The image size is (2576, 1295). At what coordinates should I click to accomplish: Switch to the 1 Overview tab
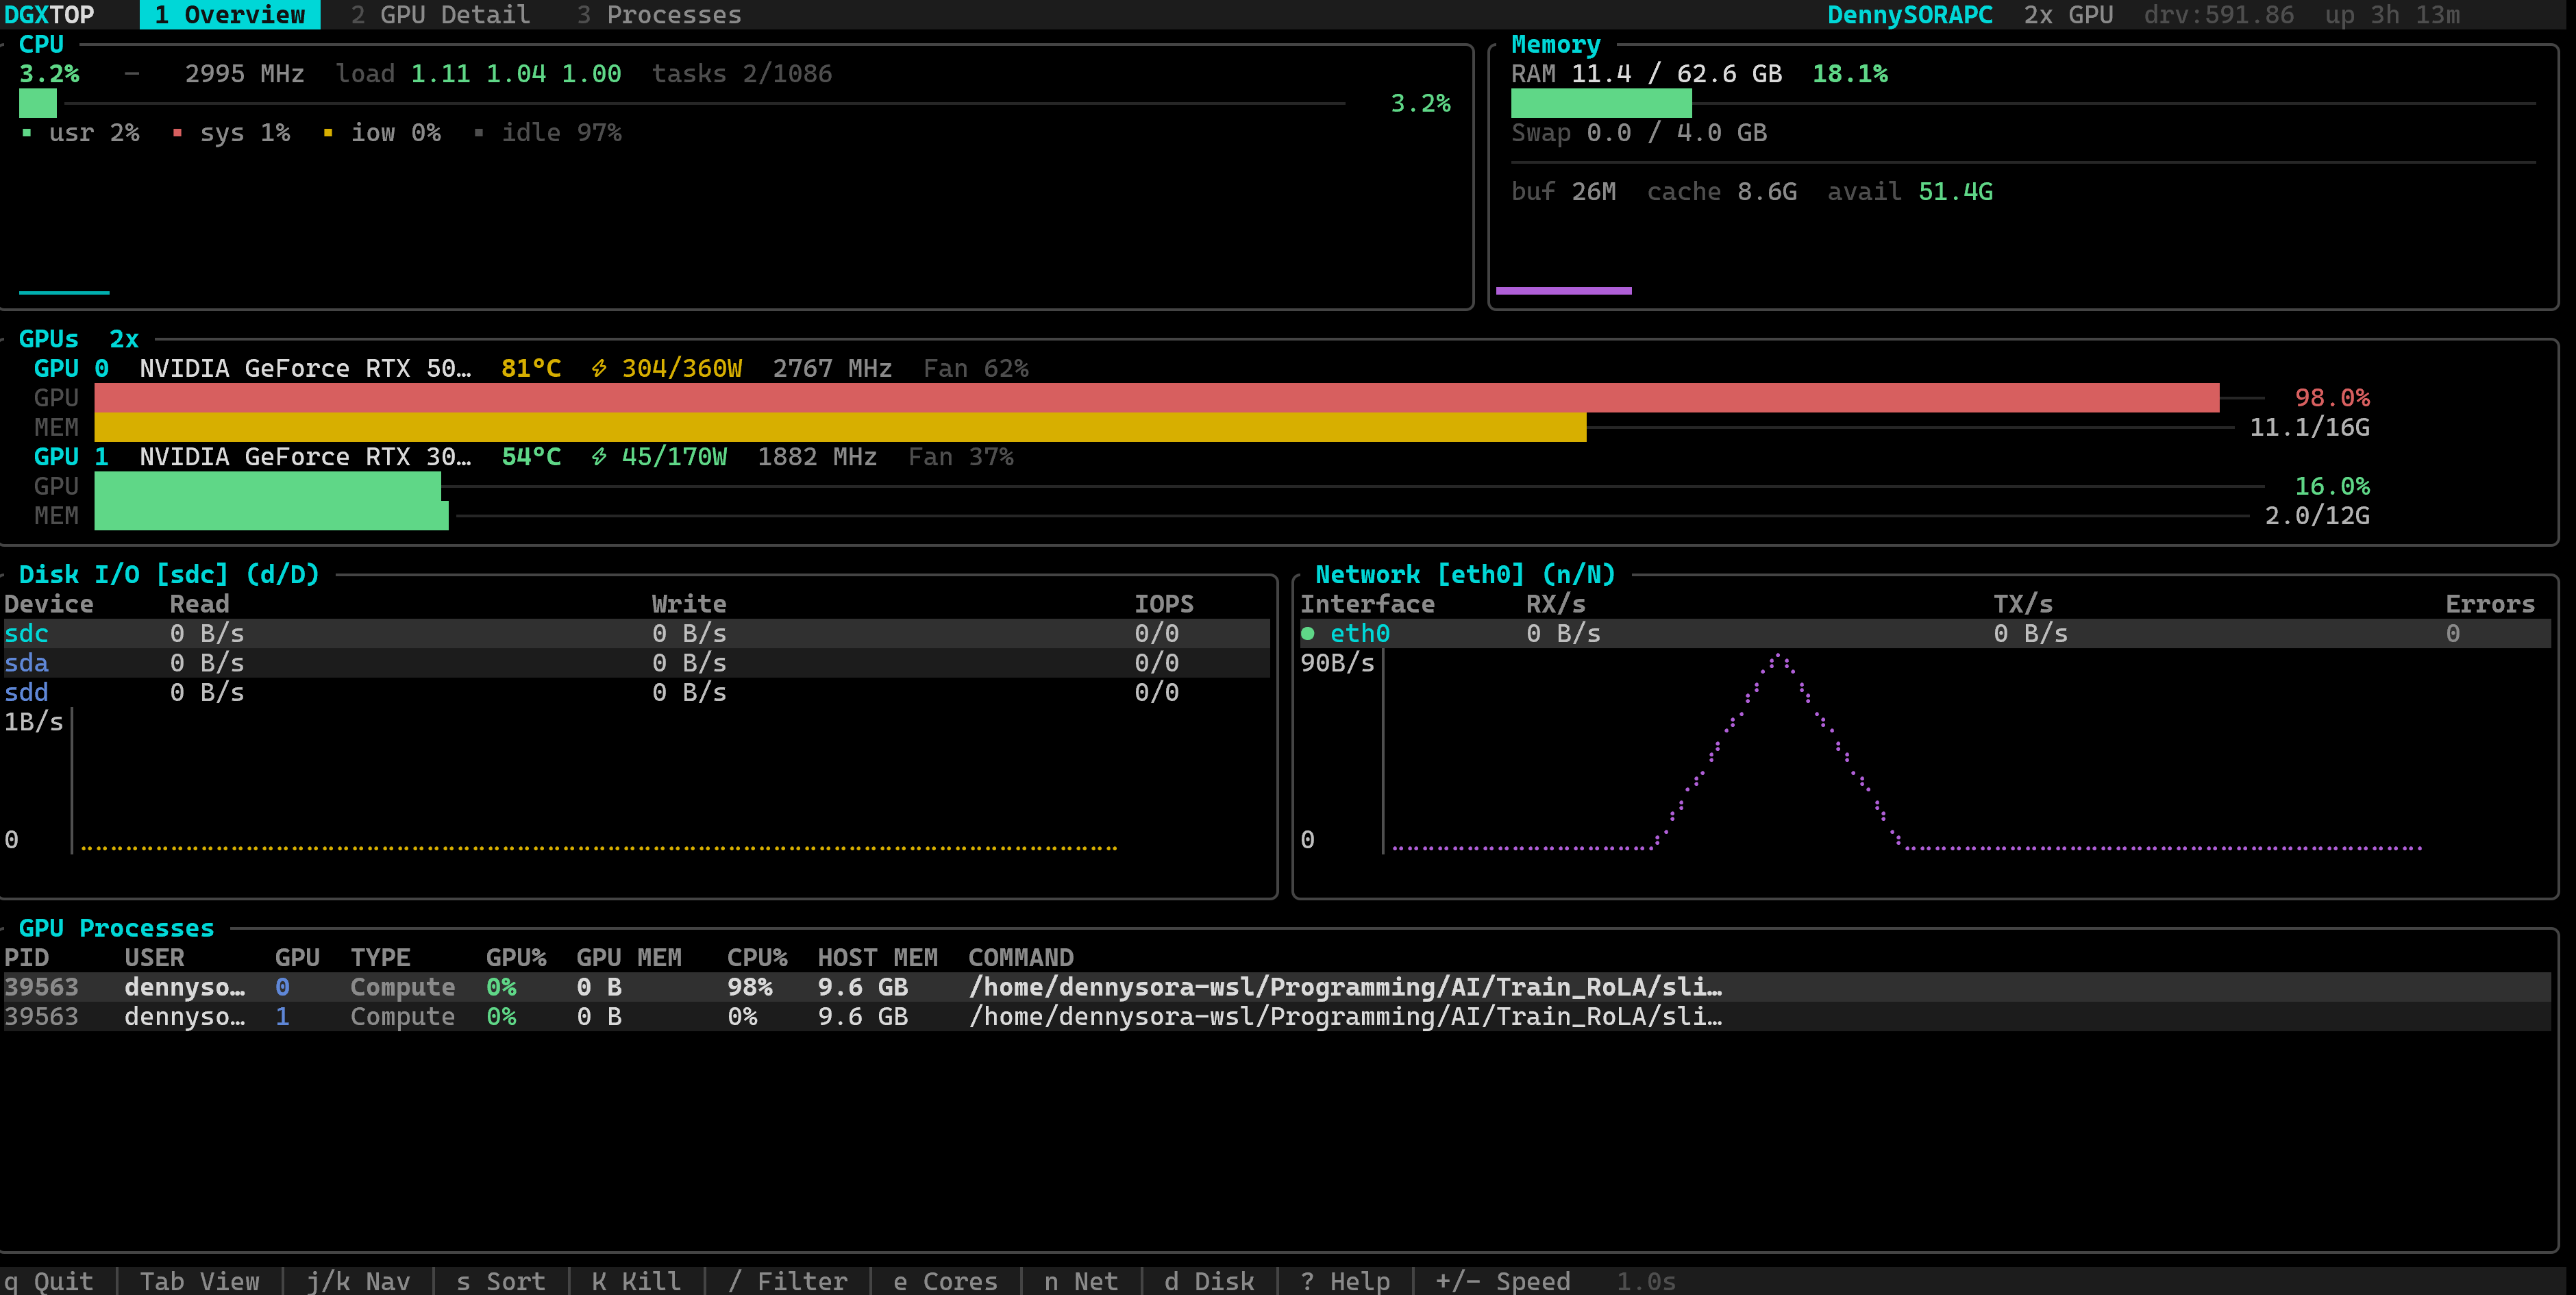[230, 15]
